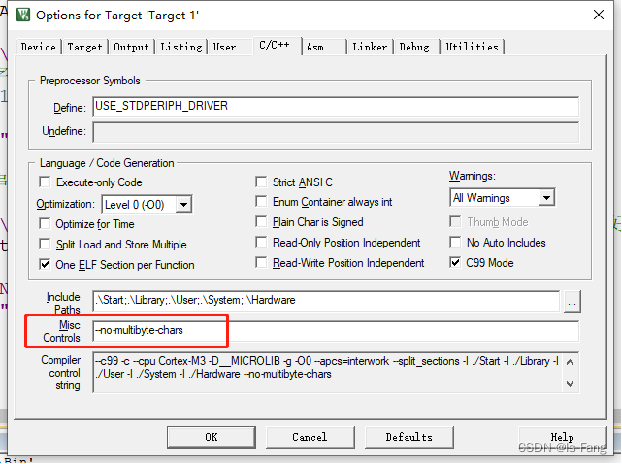Toggle Split Load and Store Multiple
The width and height of the screenshot is (622, 464).
coord(45,244)
